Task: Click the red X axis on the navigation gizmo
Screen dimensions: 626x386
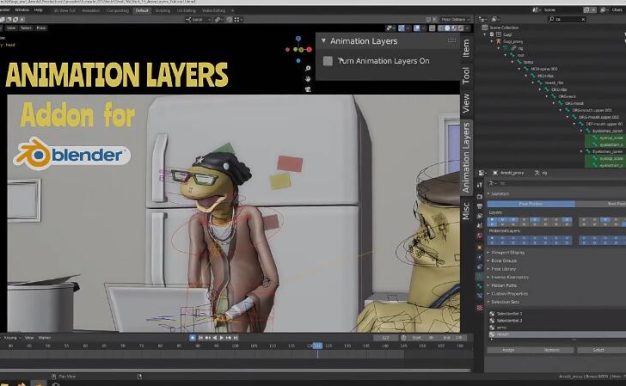Action: [x=309, y=49]
